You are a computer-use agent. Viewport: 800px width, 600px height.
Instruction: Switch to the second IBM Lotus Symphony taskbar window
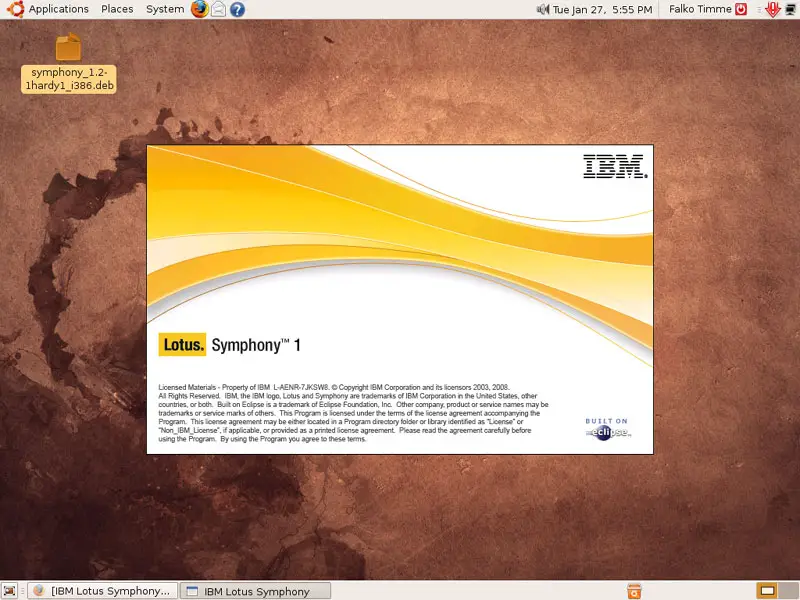256,591
